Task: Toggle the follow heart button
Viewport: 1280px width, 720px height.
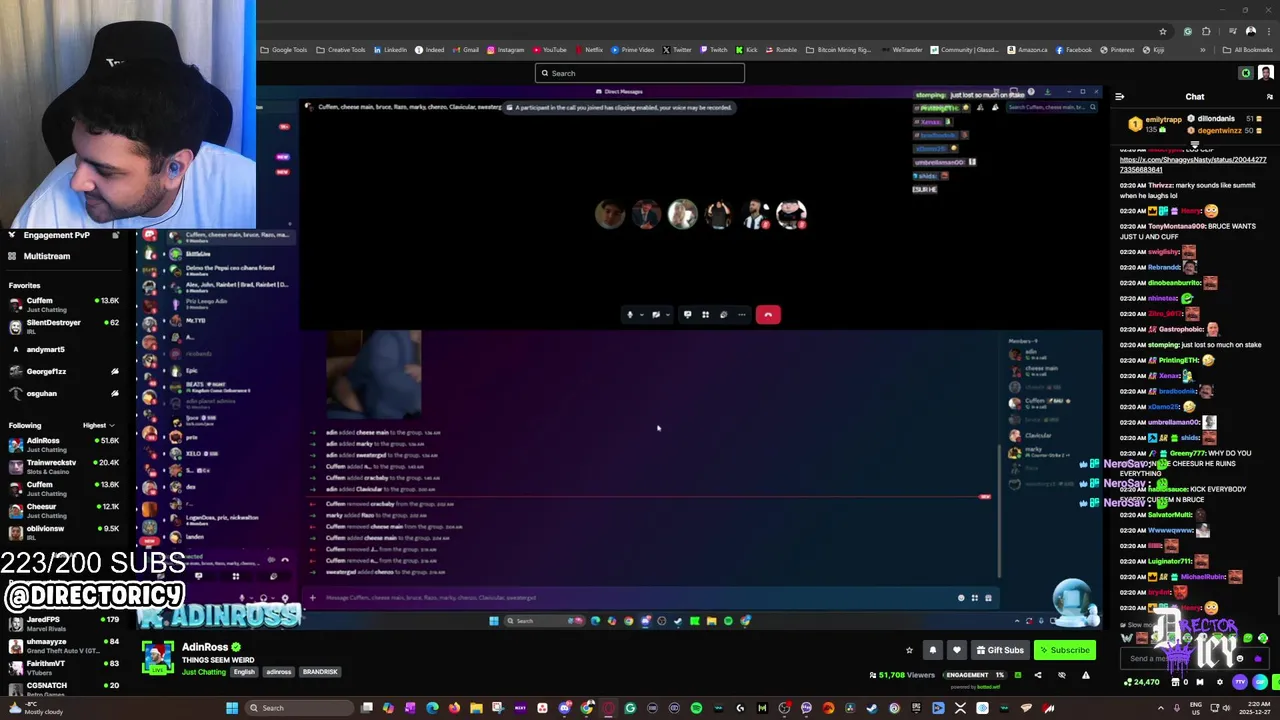Action: pyautogui.click(x=956, y=650)
